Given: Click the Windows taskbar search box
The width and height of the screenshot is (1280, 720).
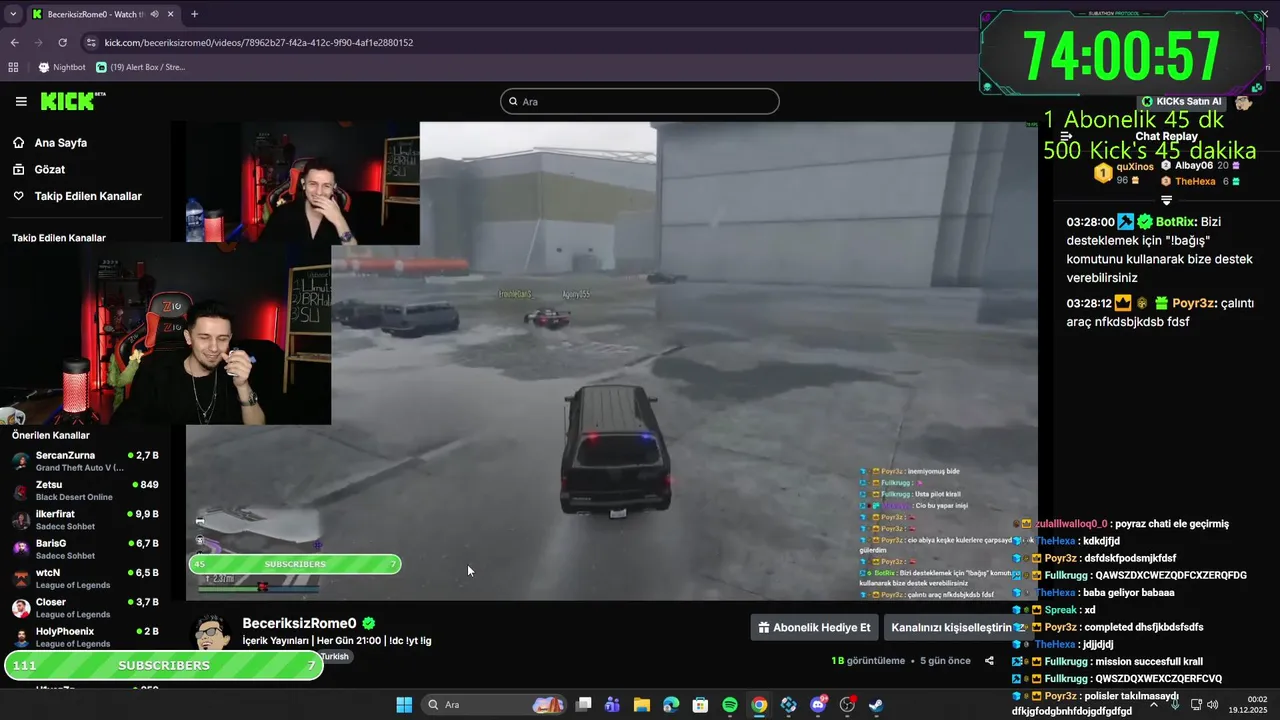Looking at the screenshot, I should 495,705.
